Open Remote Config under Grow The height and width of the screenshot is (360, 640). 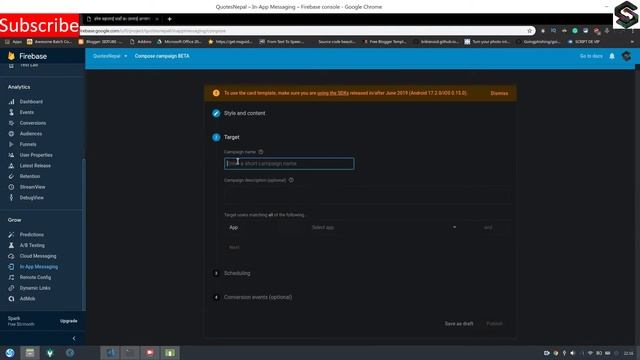35,277
